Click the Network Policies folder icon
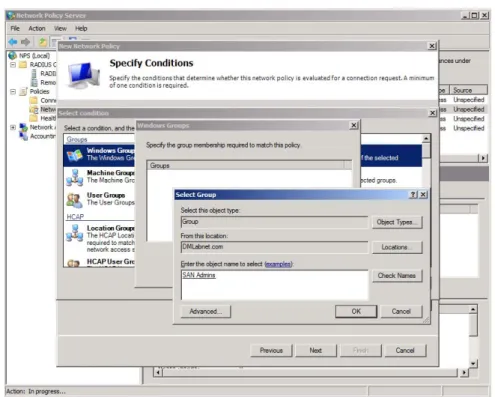This screenshot has width=495, height=397. [34, 109]
